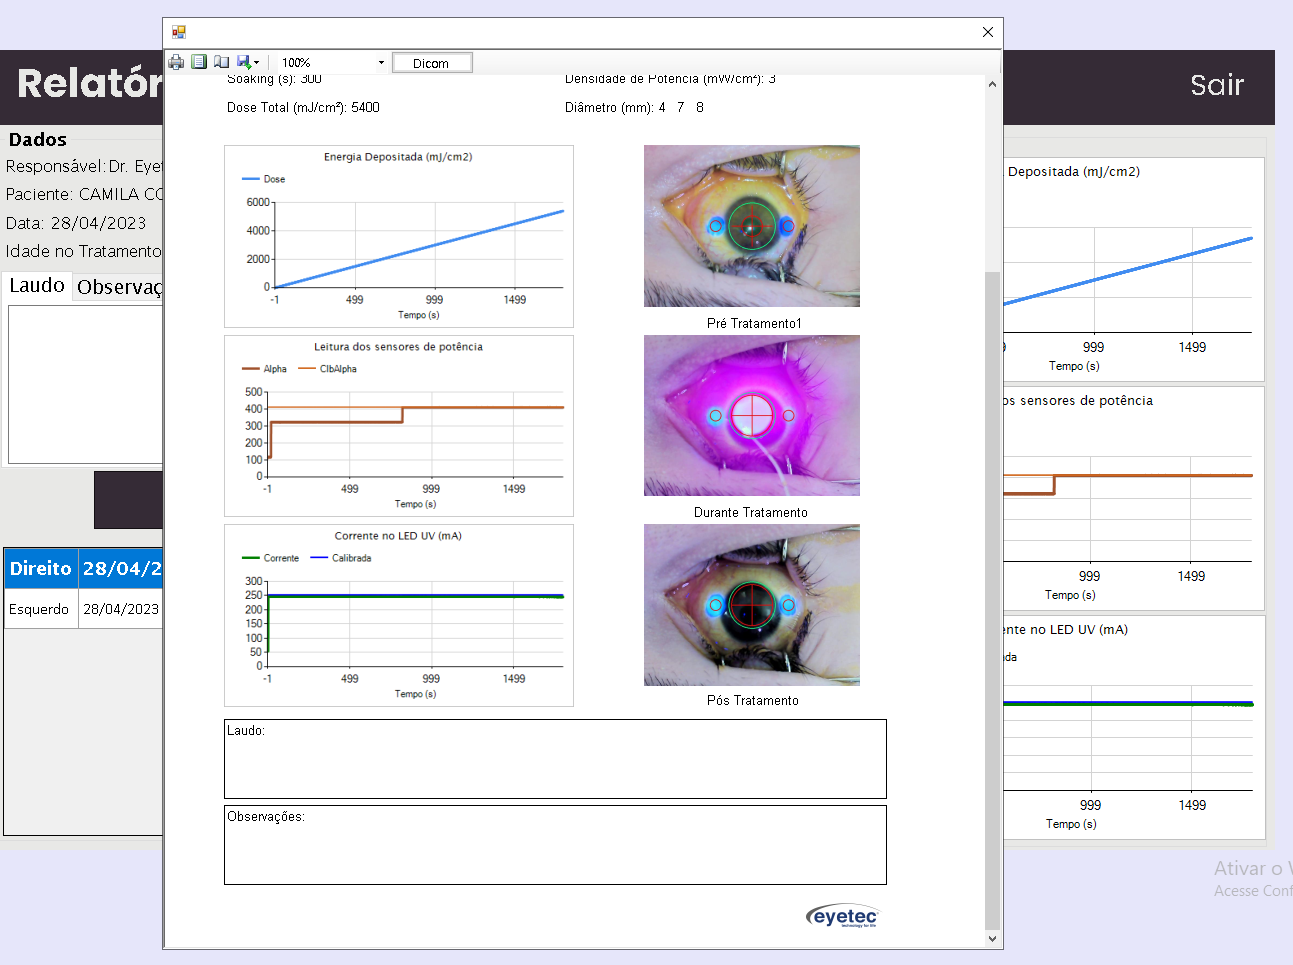This screenshot has height=965, width=1293.
Task: Click the Alpha legend entry
Action: (x=264, y=369)
